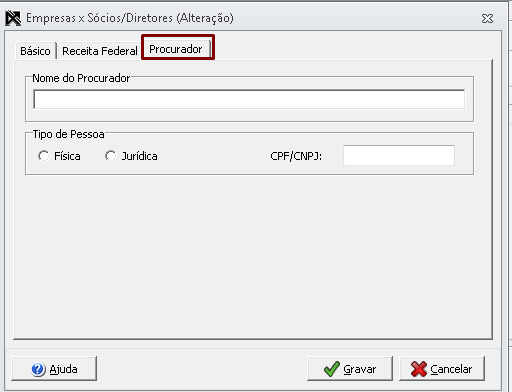
Task: Click the green checkmark icon on Gravar
Action: 332,369
